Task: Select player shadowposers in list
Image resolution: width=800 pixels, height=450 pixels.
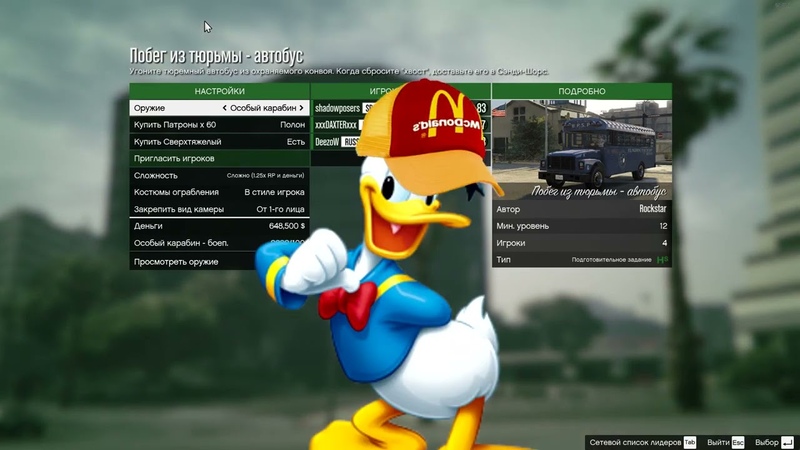Action: (337, 108)
